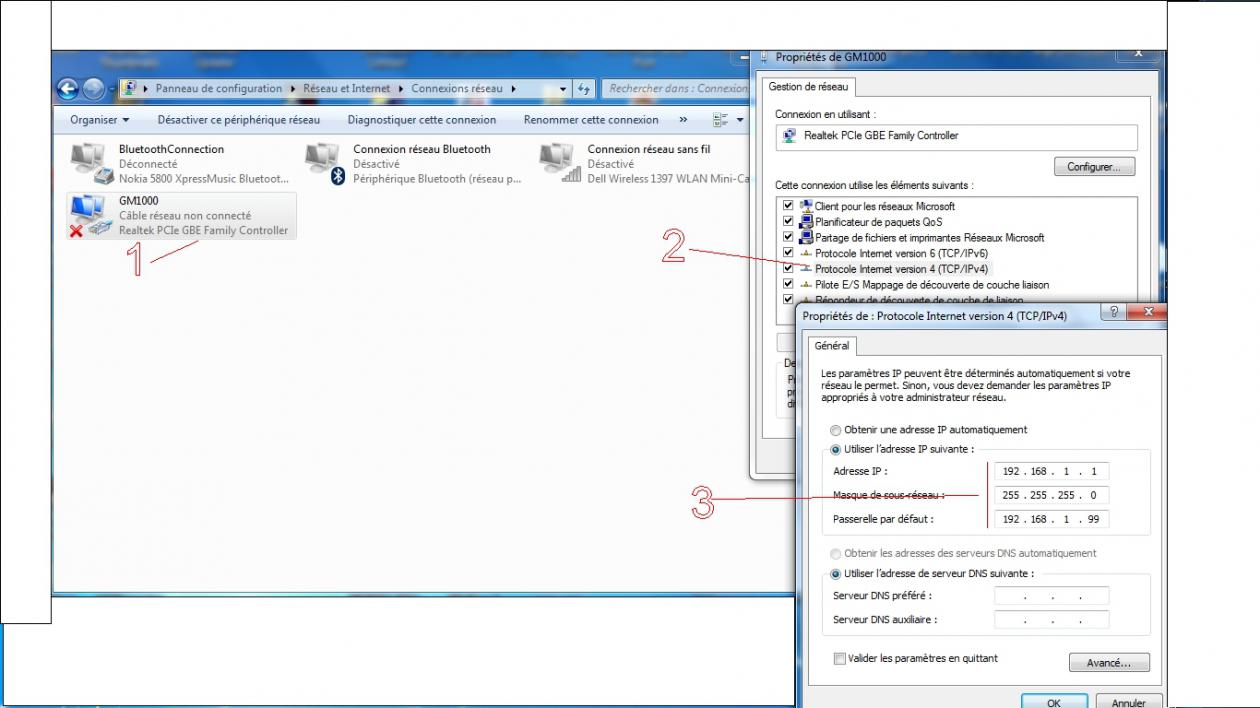
Task: Uncheck Client pour les réseaux Microsoft
Action: (788, 206)
